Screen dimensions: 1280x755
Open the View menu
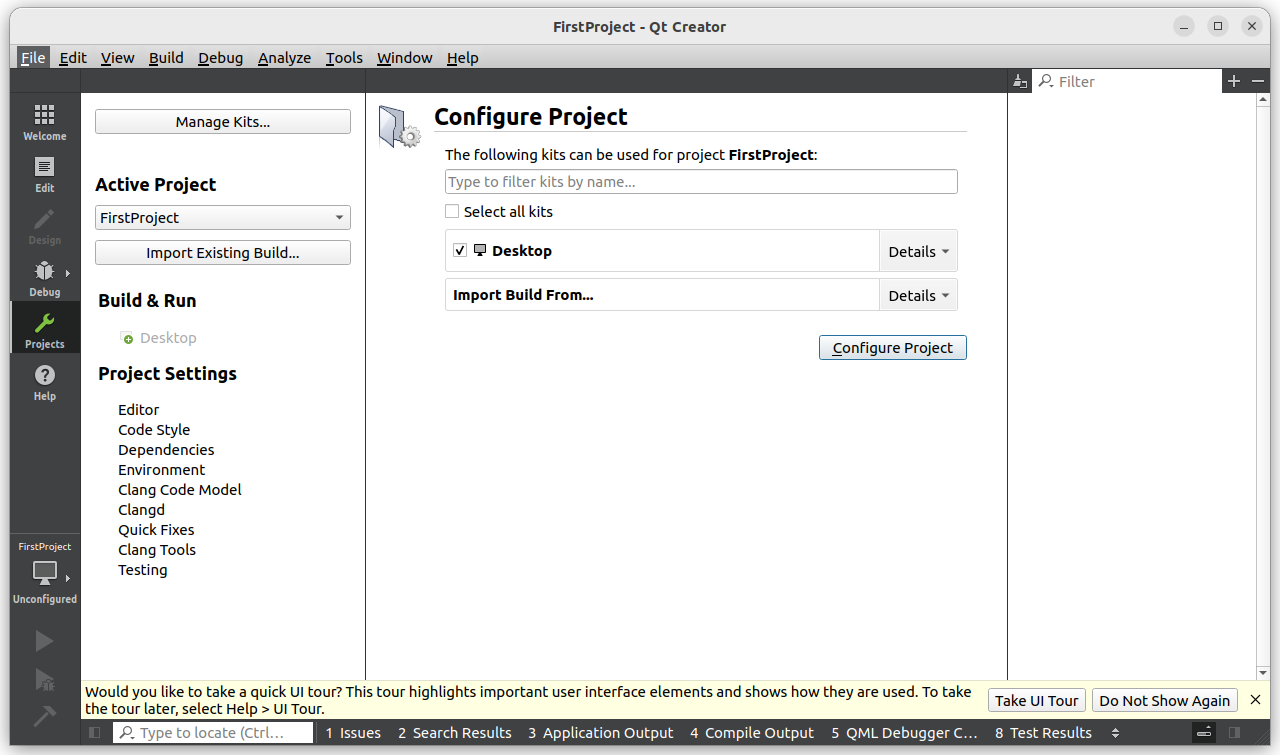pos(117,58)
